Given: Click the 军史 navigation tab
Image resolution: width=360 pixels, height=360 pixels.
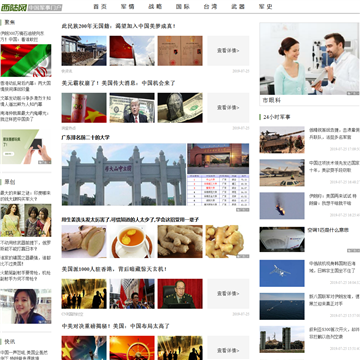Looking at the screenshot, I should pyautogui.click(x=266, y=7).
